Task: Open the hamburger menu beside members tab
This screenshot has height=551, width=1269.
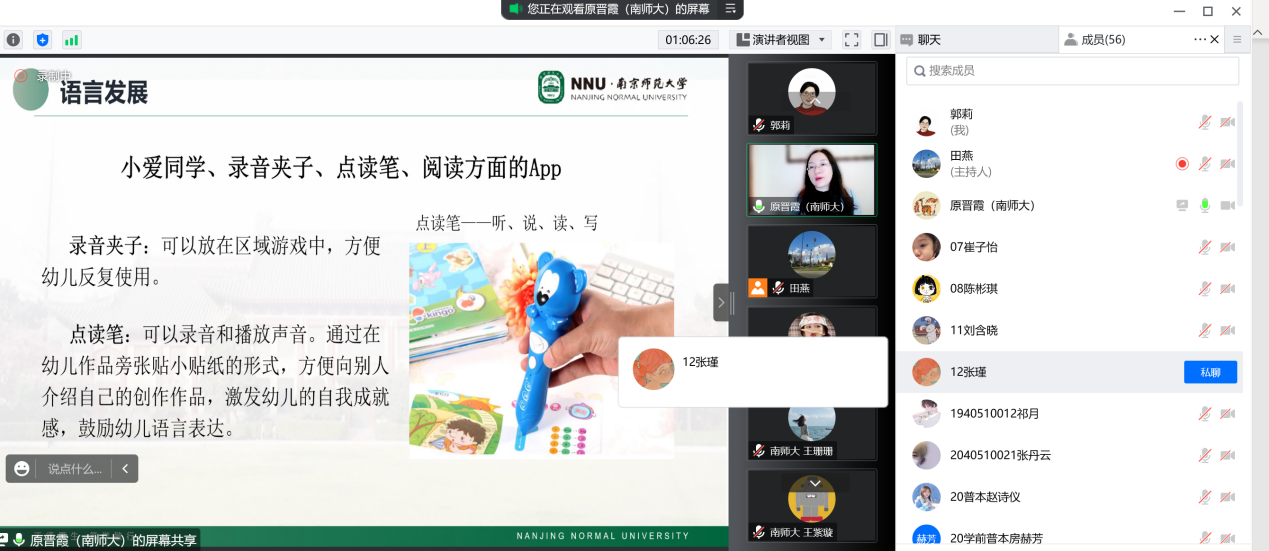Action: (1237, 39)
